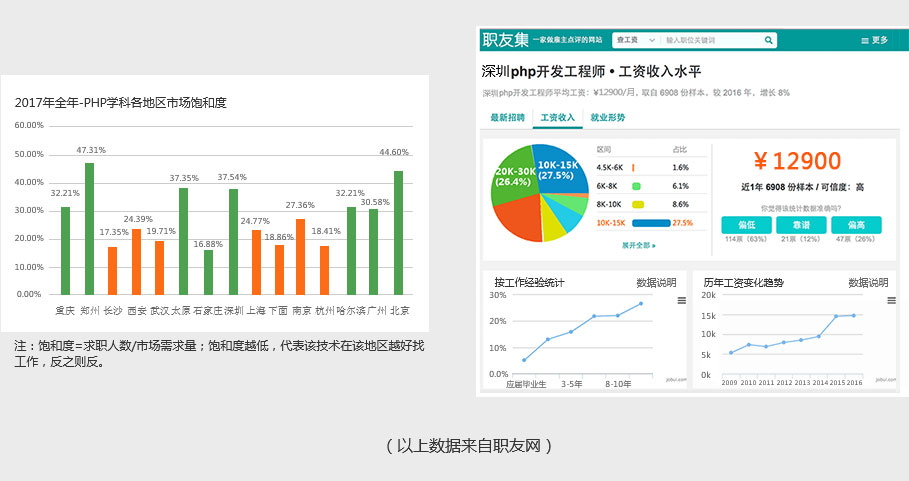
Task: Click the 职友集 site logo
Action: (x=506, y=39)
